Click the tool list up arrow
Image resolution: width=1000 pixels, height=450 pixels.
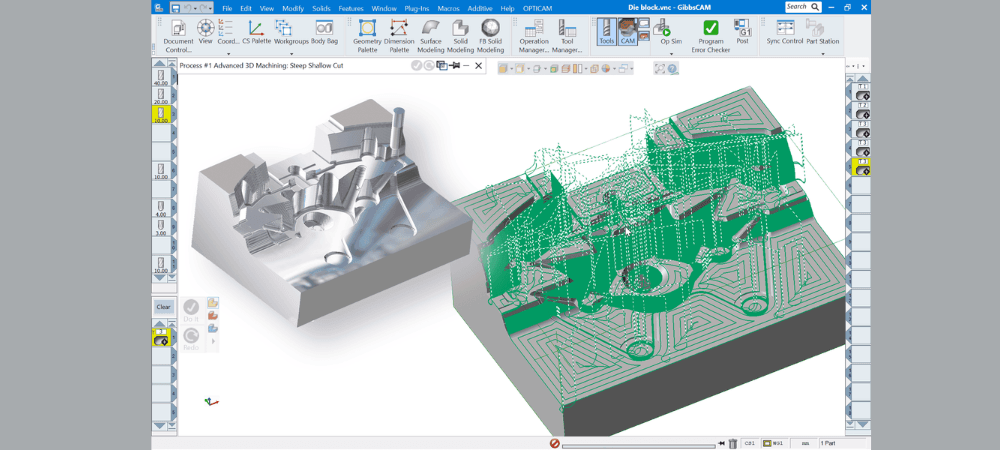click(x=161, y=62)
